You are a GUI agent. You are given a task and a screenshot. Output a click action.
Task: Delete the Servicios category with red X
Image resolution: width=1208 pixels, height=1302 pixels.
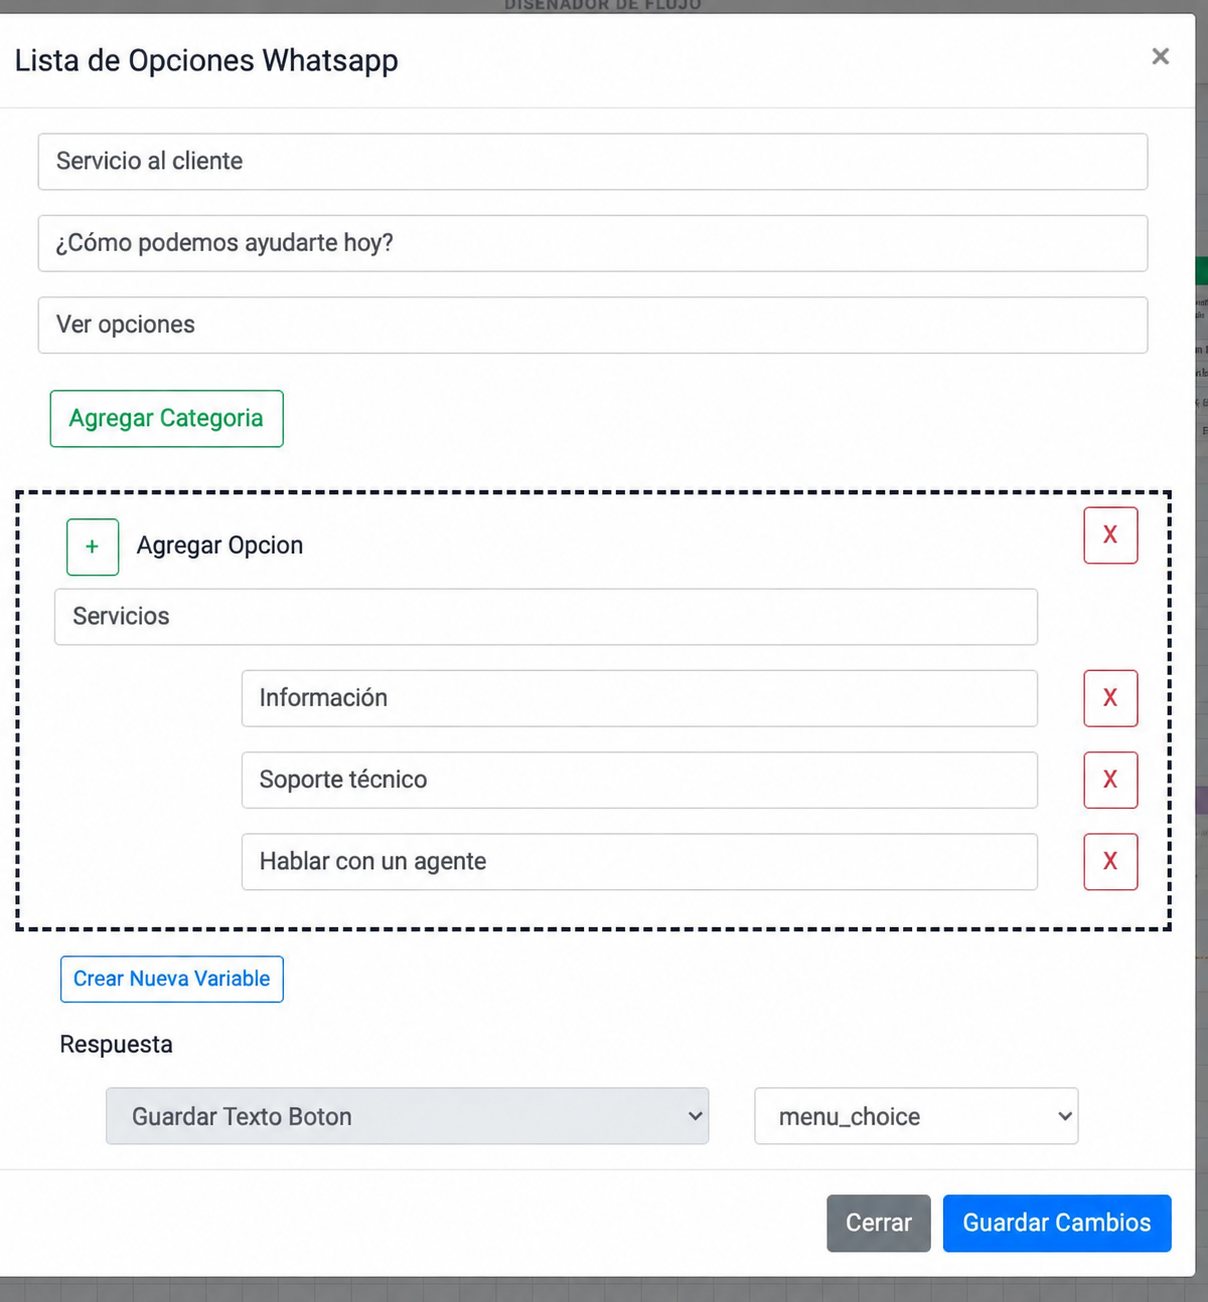click(x=1111, y=535)
